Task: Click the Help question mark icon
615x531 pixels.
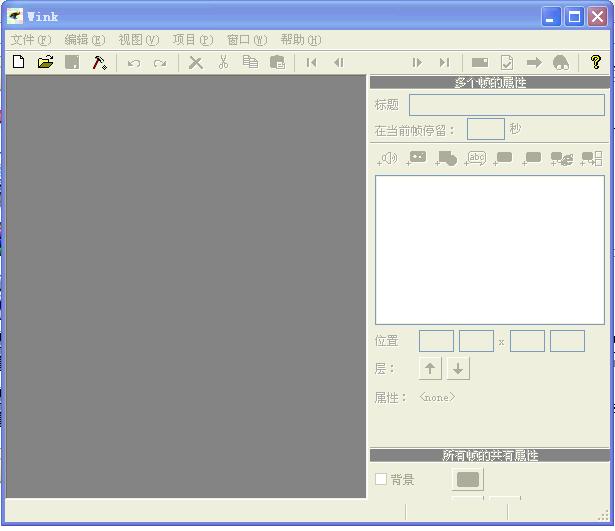Action: [596, 62]
